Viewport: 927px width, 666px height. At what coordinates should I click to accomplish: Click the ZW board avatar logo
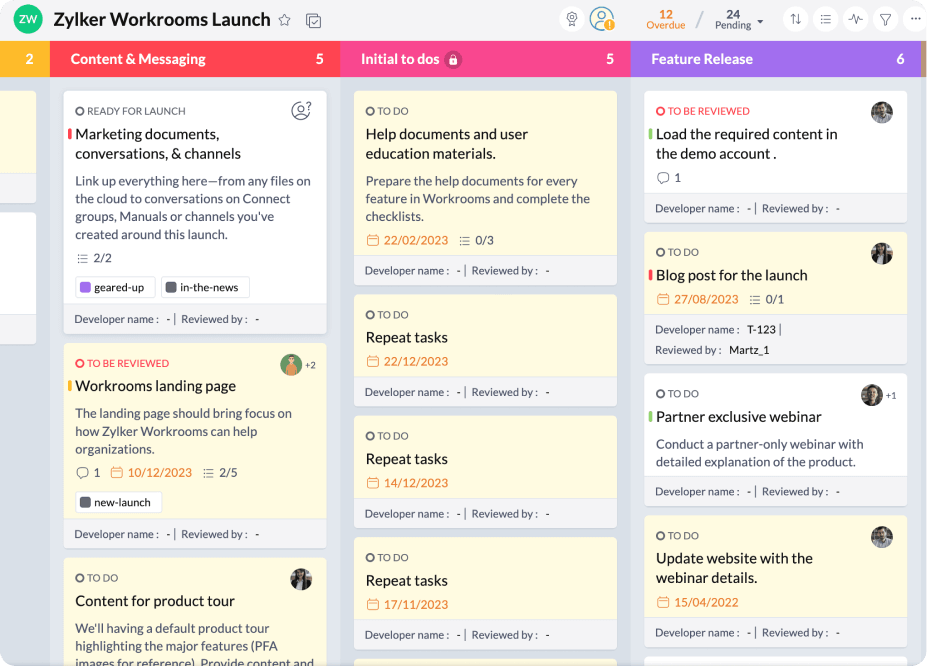[x=28, y=19]
